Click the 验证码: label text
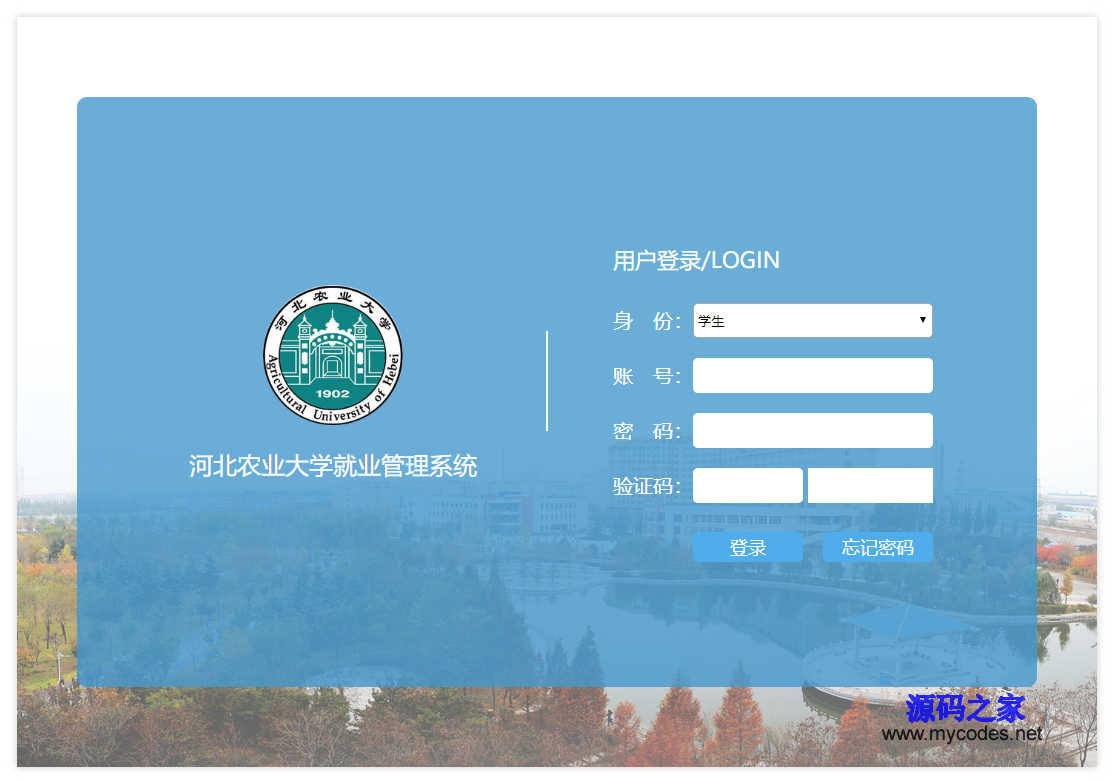1115x782 pixels. [x=646, y=486]
